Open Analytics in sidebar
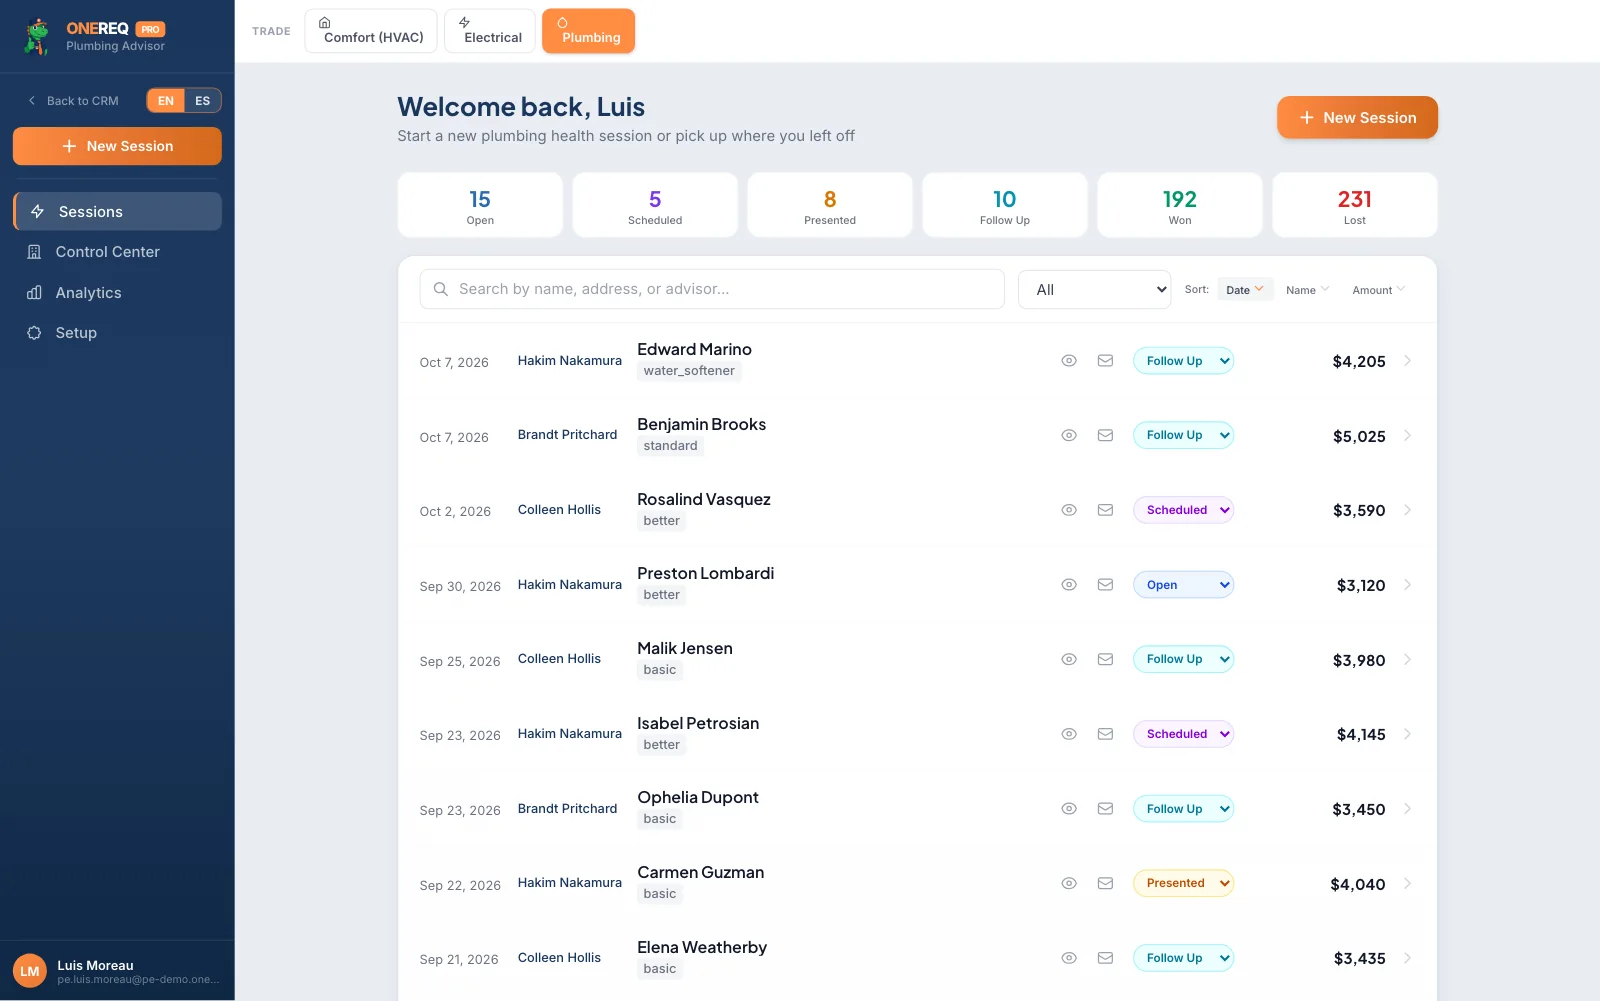Image resolution: width=1600 pixels, height=1001 pixels. click(117, 293)
